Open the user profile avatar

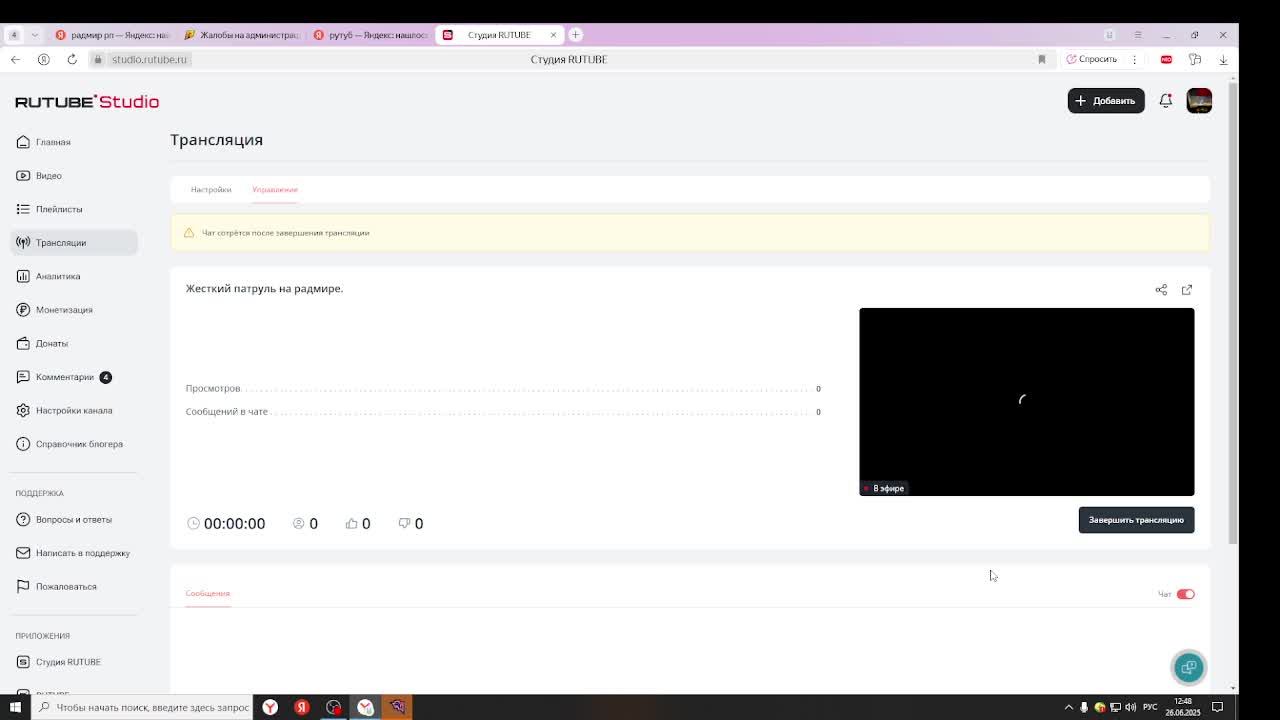pyautogui.click(x=1199, y=101)
